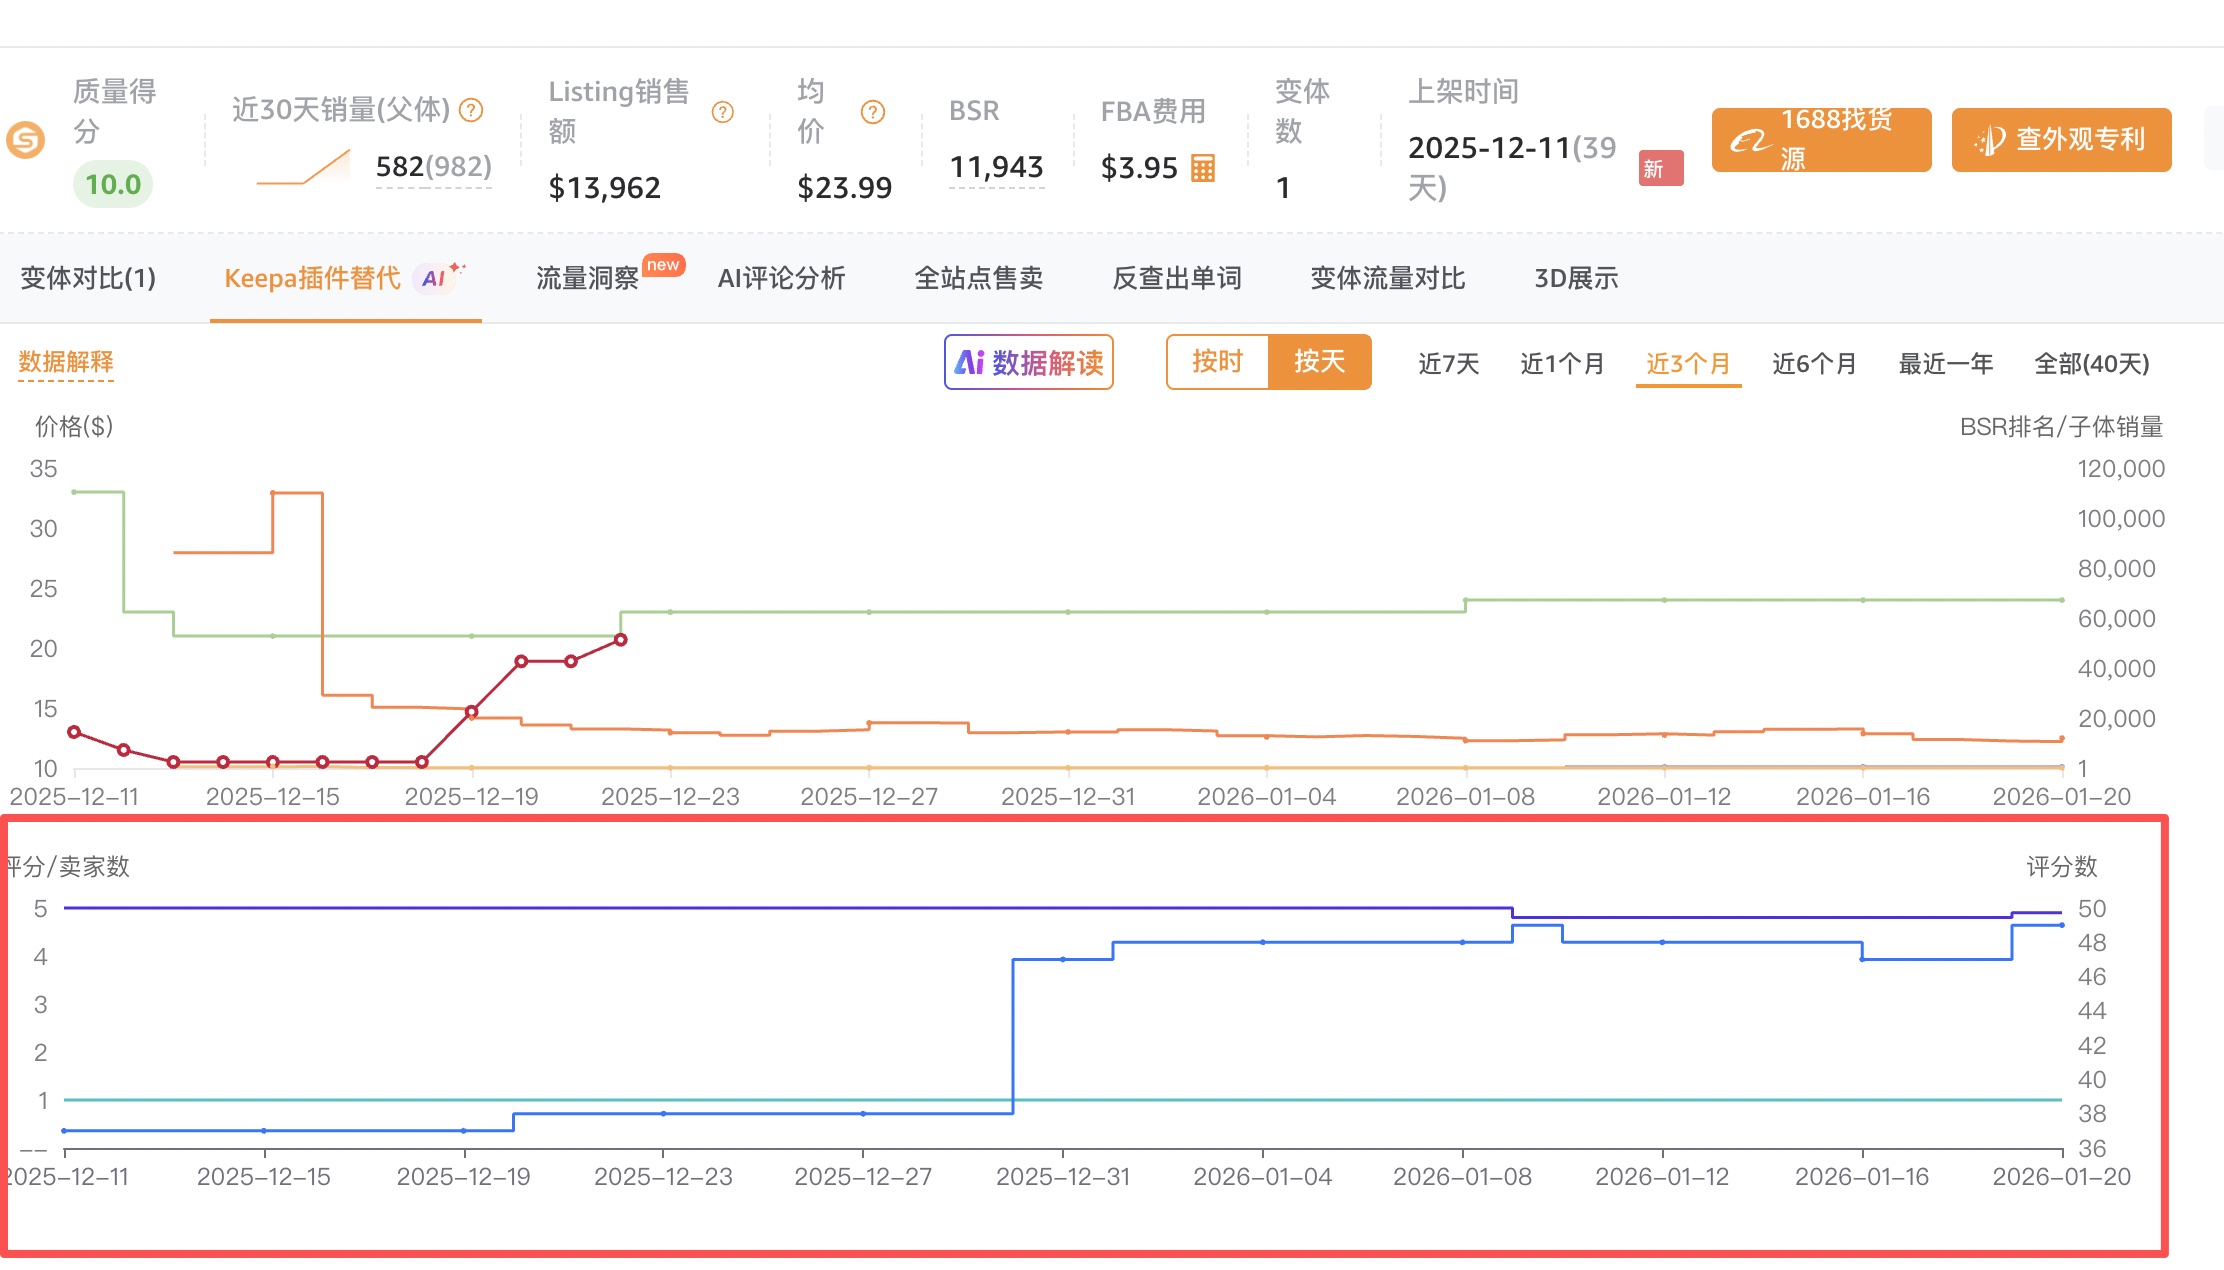The image size is (2224, 1270).
Task: Click the Ai 数据解读 button
Action: (x=1029, y=362)
